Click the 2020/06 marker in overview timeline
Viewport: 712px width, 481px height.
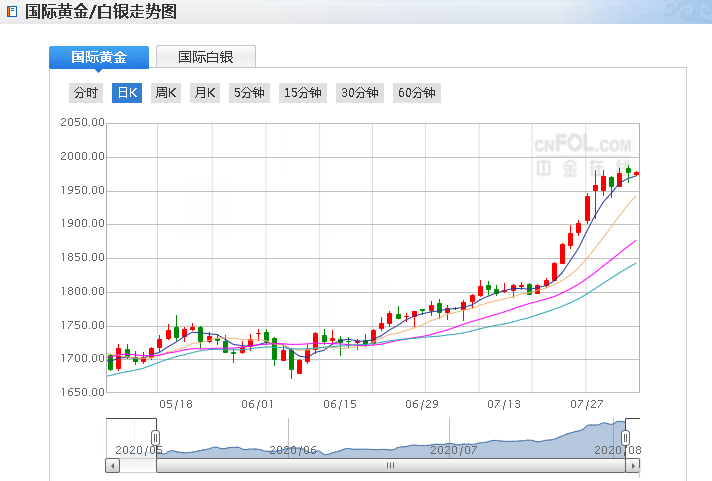[x=293, y=450]
